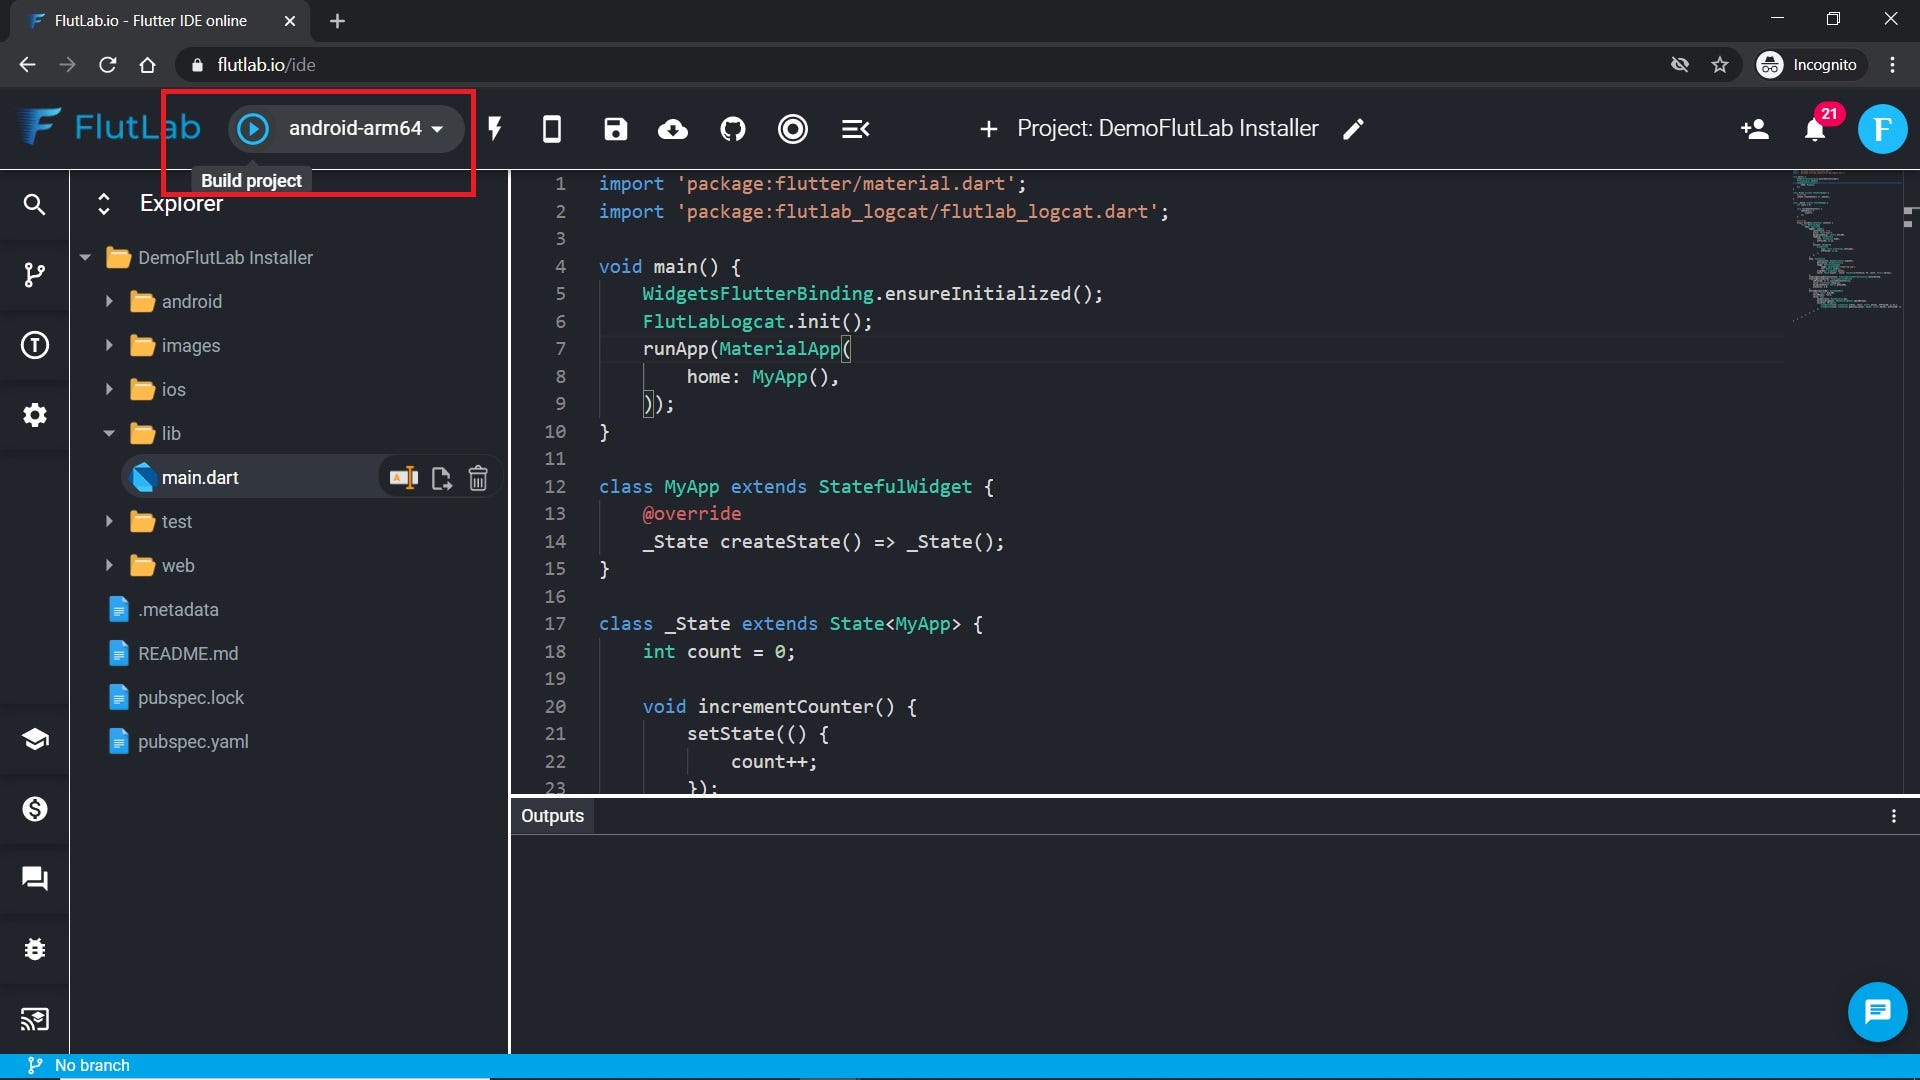Expand the web folder
The image size is (1920, 1080).
pos(109,566)
